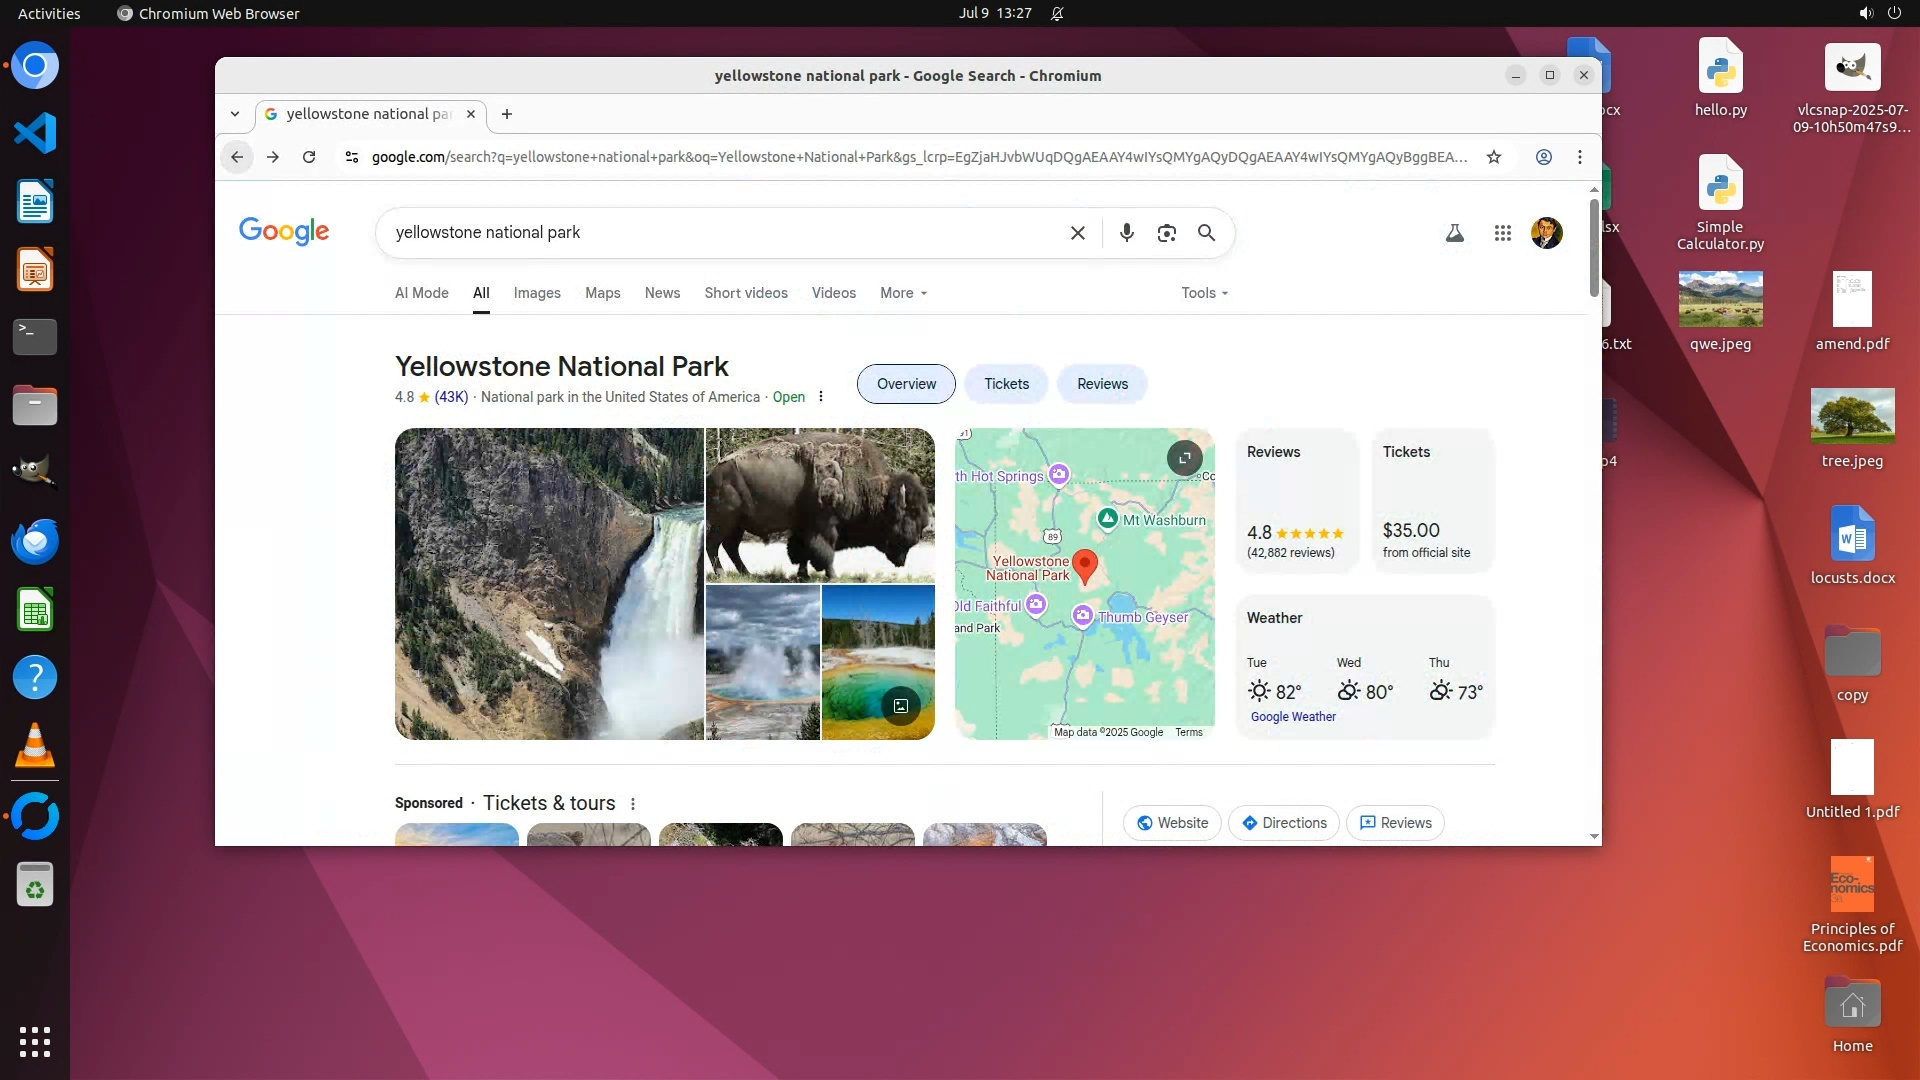The width and height of the screenshot is (1920, 1080).
Task: Select the Tickets chip
Action: [1006, 384]
